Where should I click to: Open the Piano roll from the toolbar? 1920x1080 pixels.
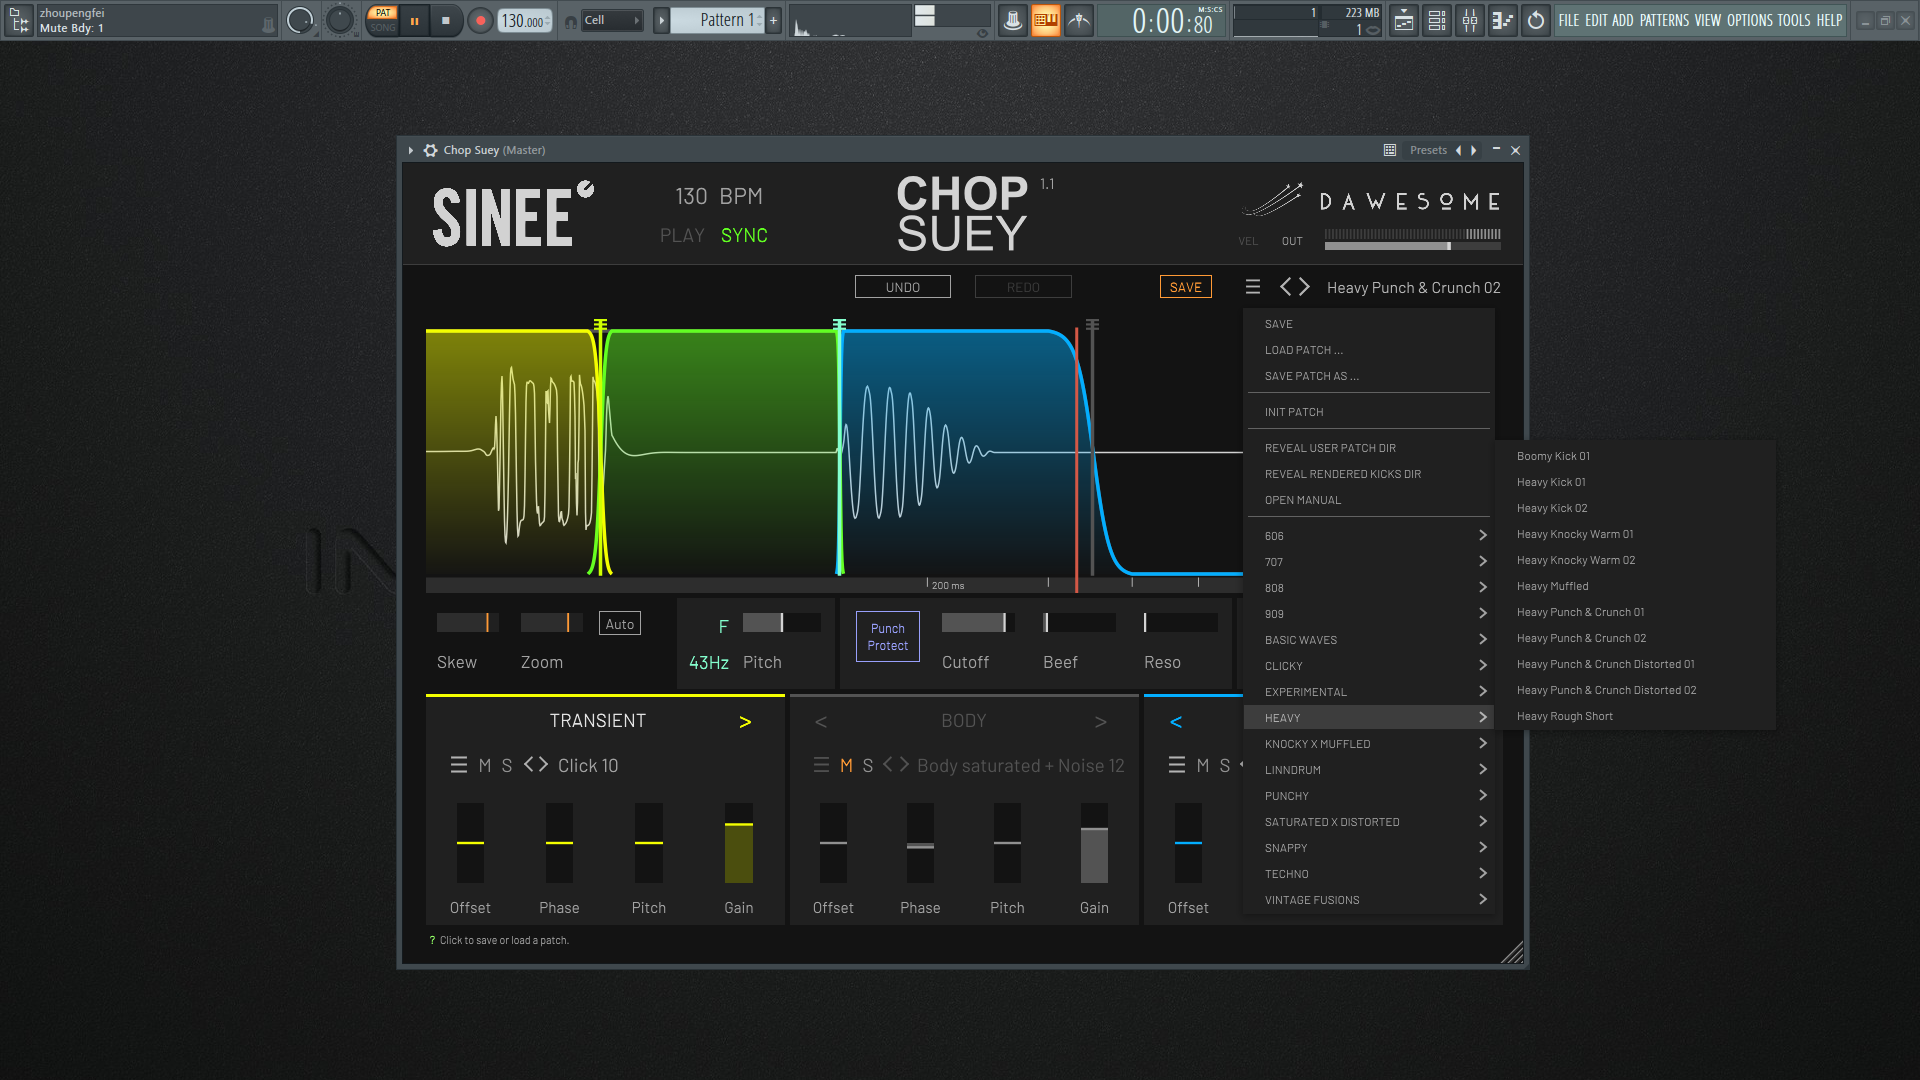coord(1503,20)
